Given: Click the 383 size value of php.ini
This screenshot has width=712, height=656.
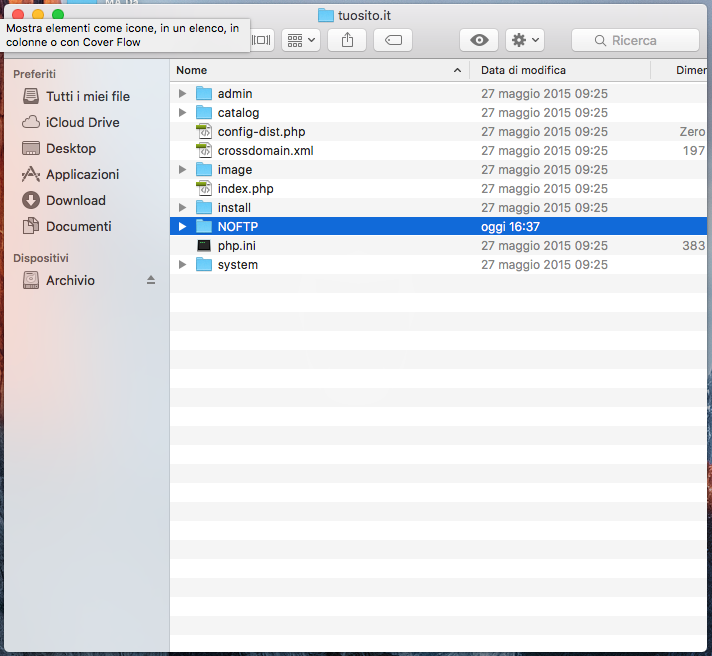Looking at the screenshot, I should (x=694, y=246).
